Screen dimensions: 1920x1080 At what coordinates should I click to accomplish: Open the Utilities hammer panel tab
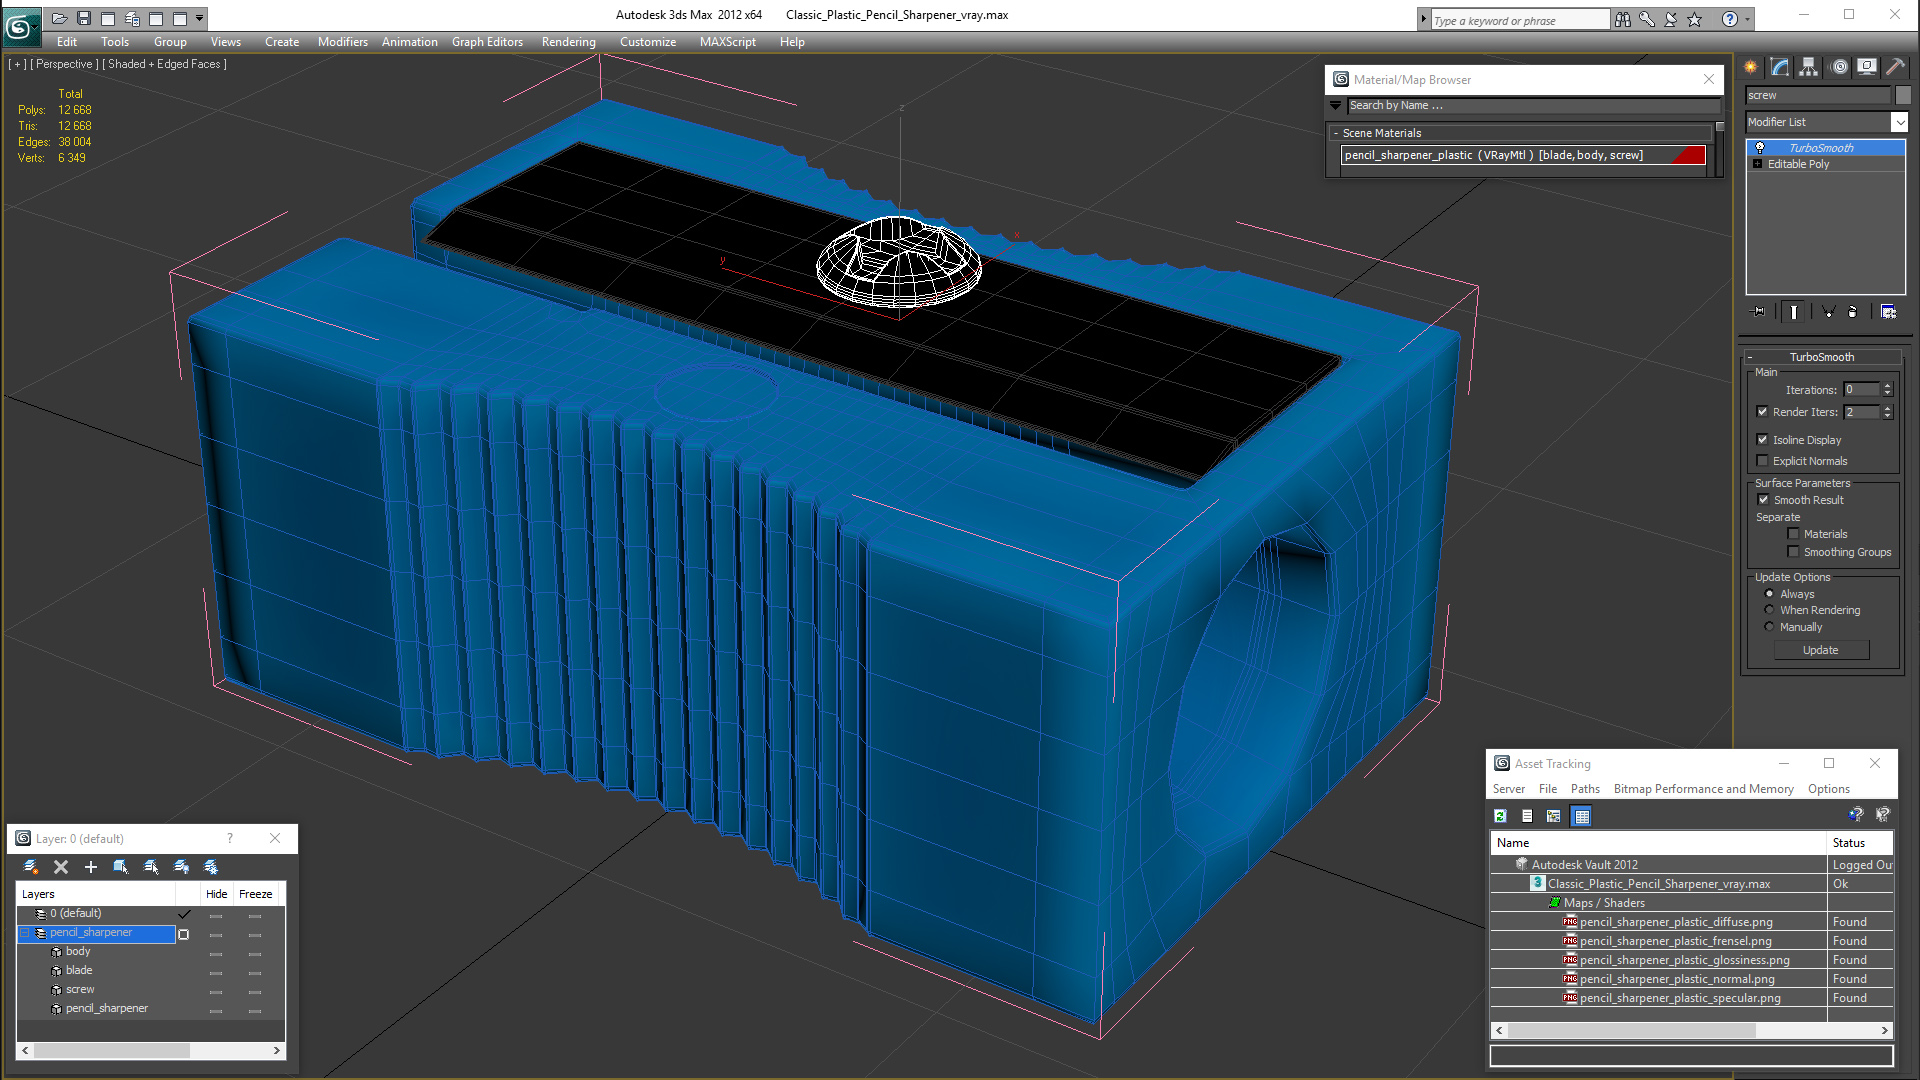click(x=1895, y=67)
